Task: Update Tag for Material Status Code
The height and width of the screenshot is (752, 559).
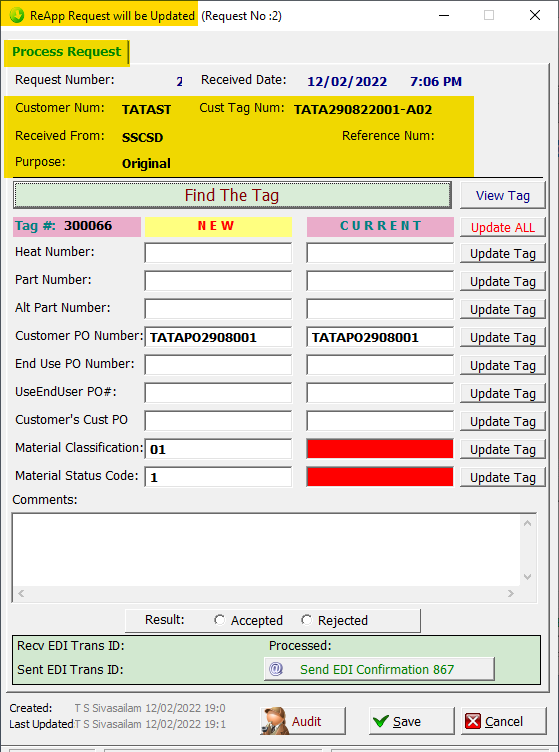Action: tap(502, 477)
